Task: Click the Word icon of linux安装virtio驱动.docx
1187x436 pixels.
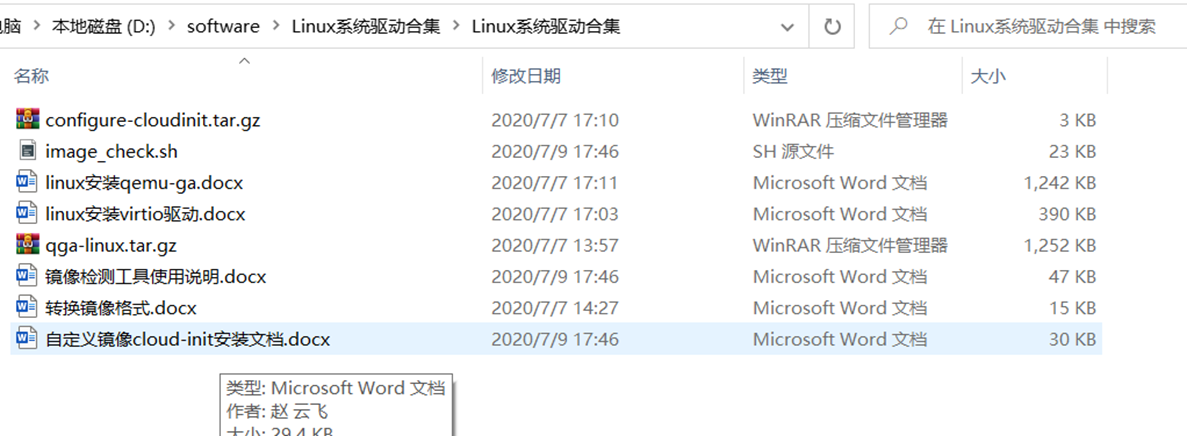Action: [27, 214]
